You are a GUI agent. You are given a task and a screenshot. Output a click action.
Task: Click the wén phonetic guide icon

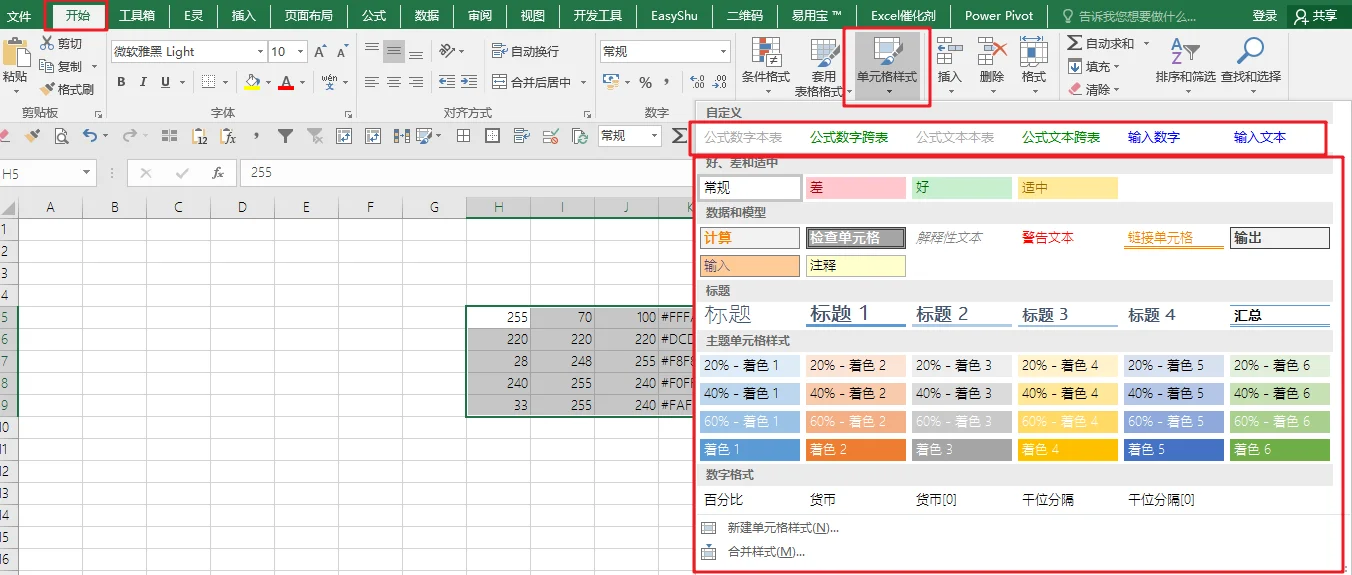tap(329, 82)
